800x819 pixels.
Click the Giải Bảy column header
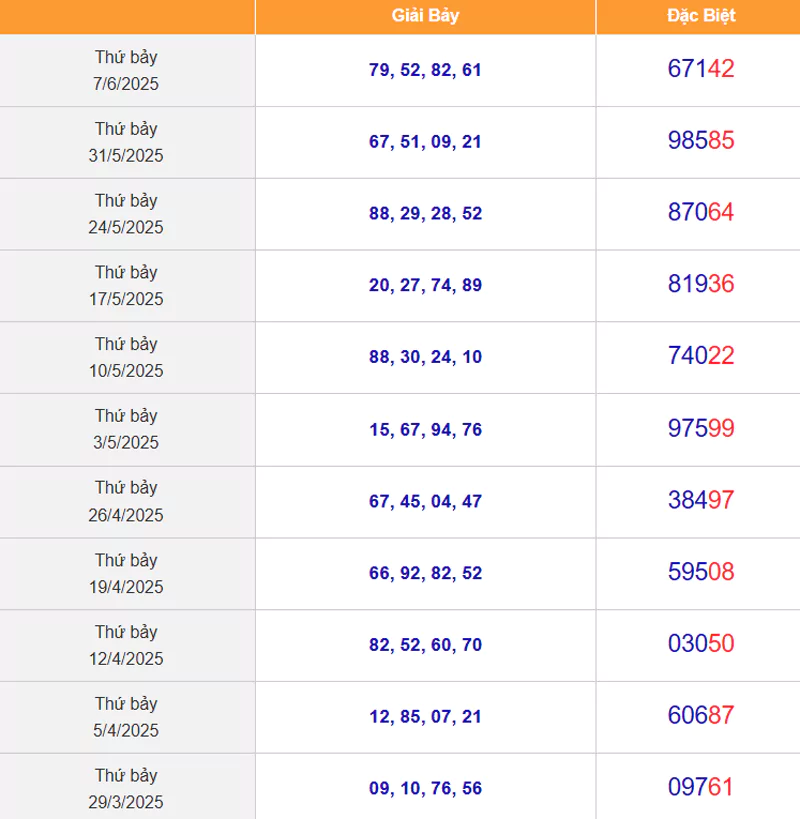point(425,16)
